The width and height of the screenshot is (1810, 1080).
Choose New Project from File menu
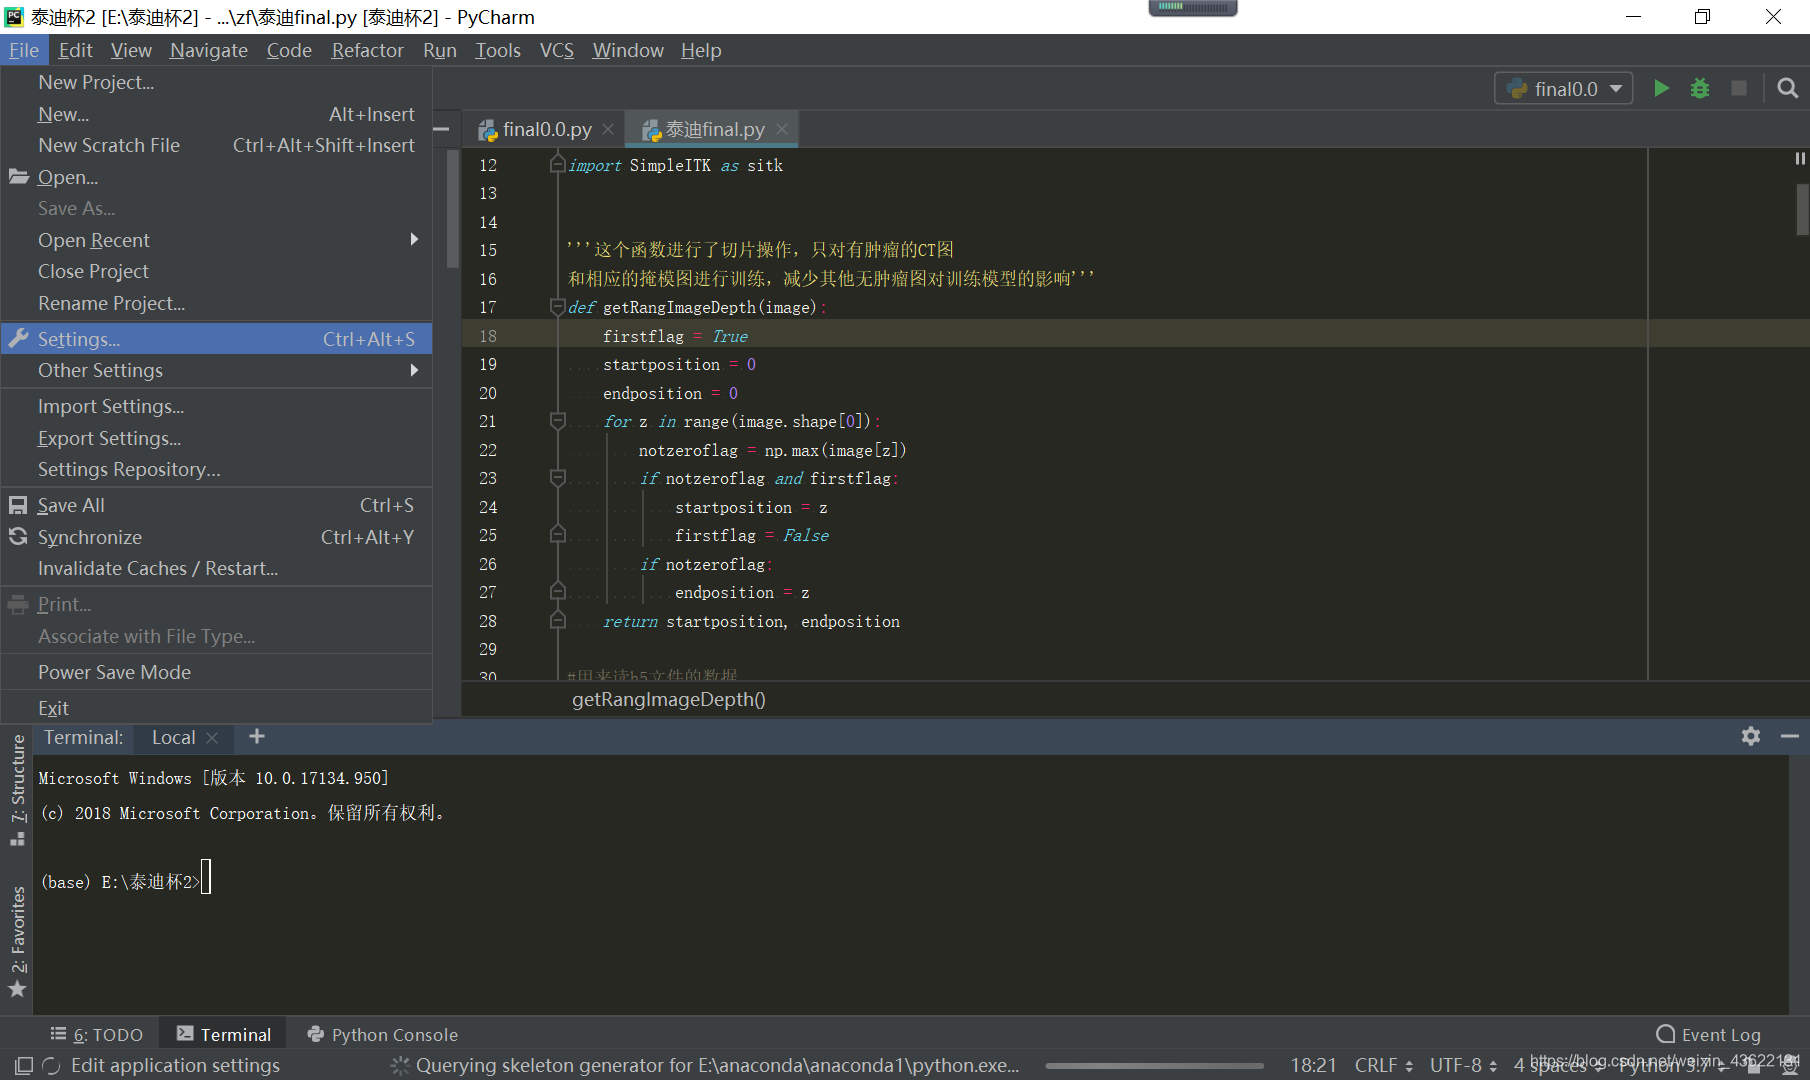pyautogui.click(x=217, y=82)
